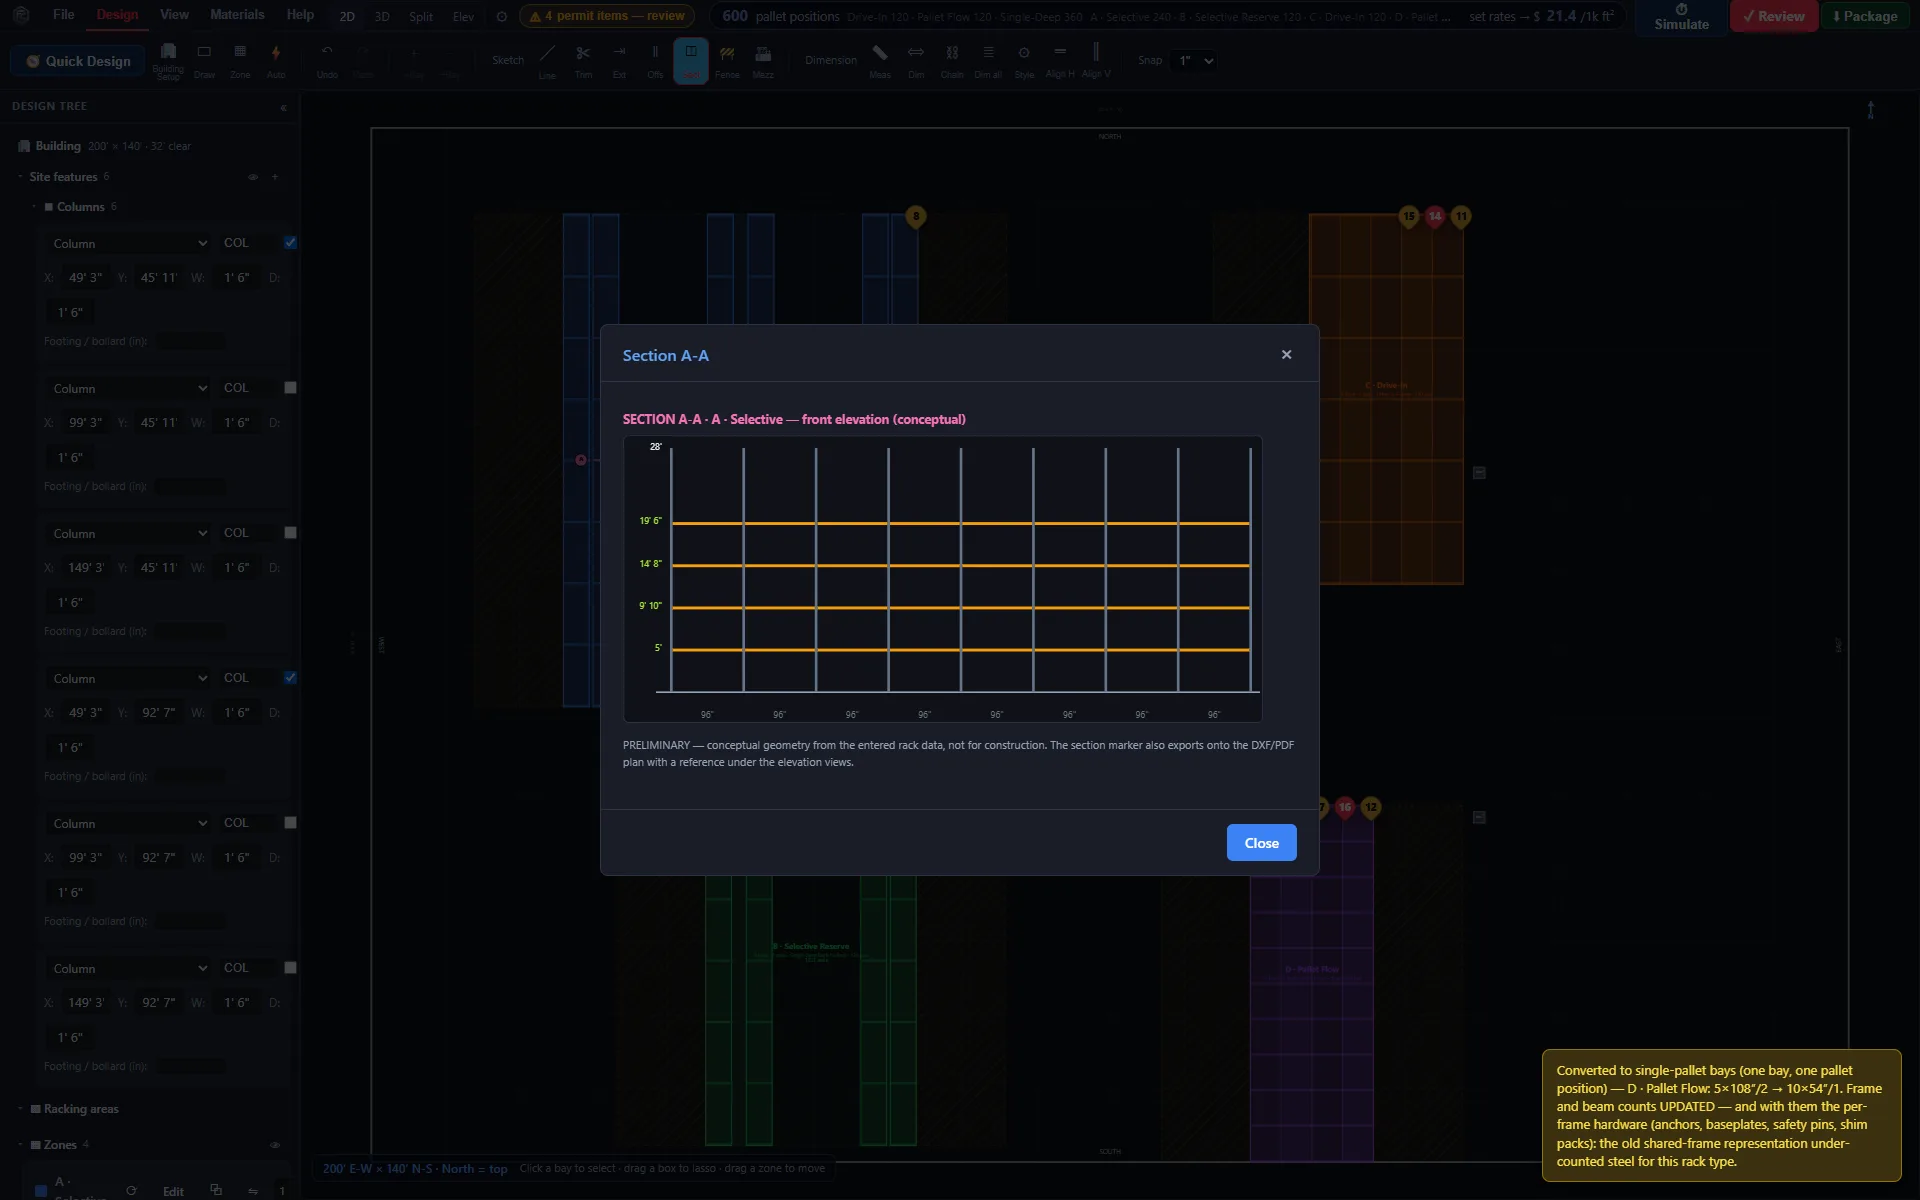Click the red Review button
The width and height of the screenshot is (1920, 1200).
pyautogui.click(x=1774, y=16)
